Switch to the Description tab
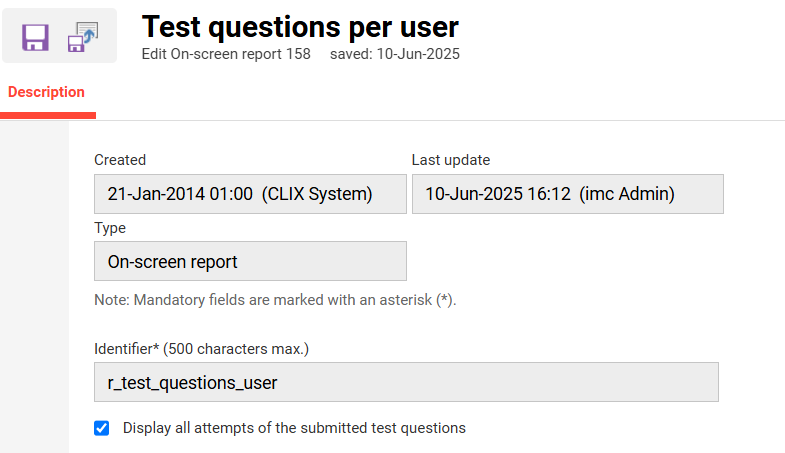 (46, 92)
